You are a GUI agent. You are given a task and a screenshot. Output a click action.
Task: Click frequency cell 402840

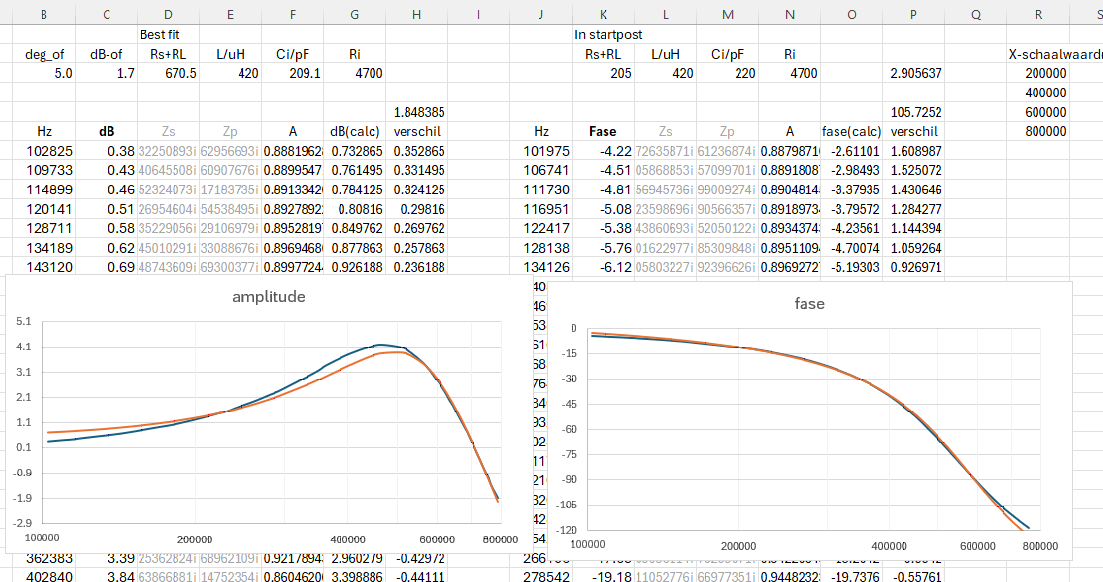[x=44, y=576]
